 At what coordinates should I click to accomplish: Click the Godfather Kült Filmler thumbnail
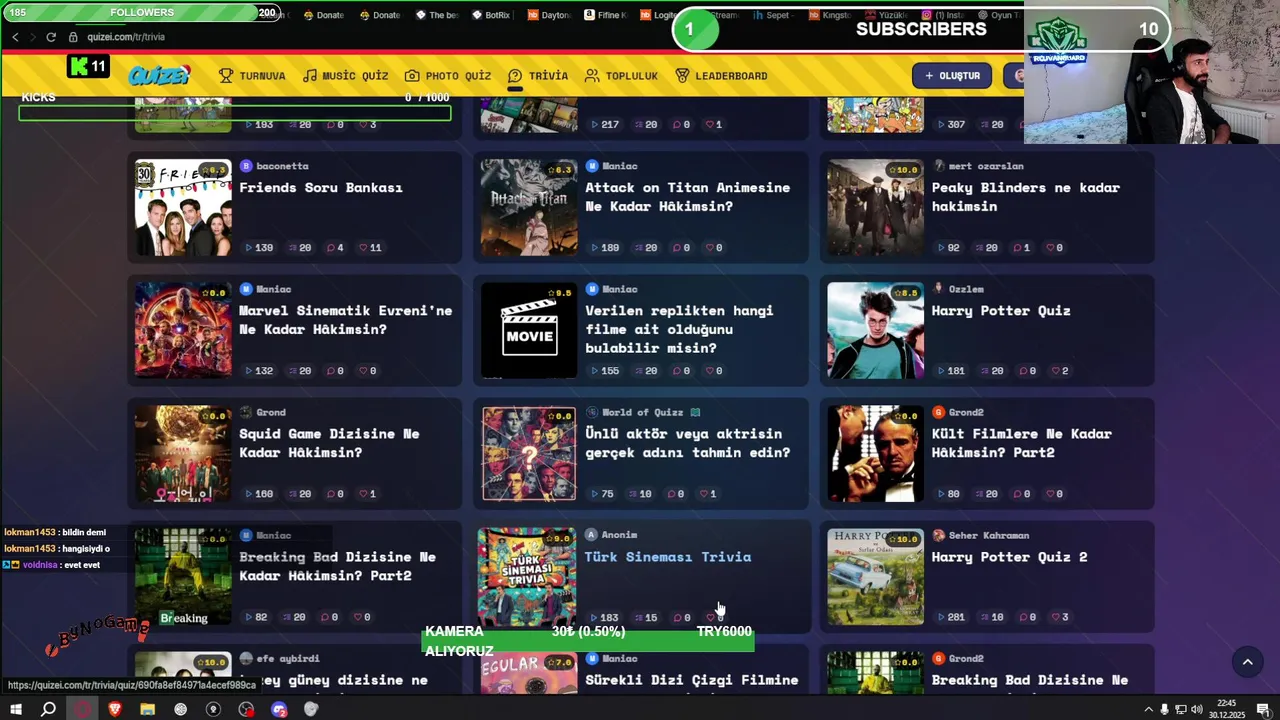[875, 454]
